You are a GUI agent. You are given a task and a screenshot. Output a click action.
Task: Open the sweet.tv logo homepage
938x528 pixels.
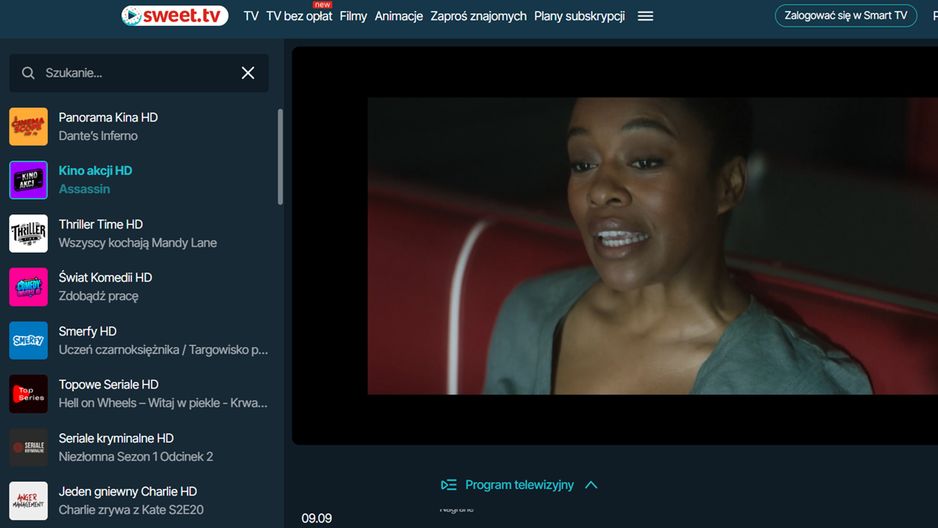coord(175,16)
